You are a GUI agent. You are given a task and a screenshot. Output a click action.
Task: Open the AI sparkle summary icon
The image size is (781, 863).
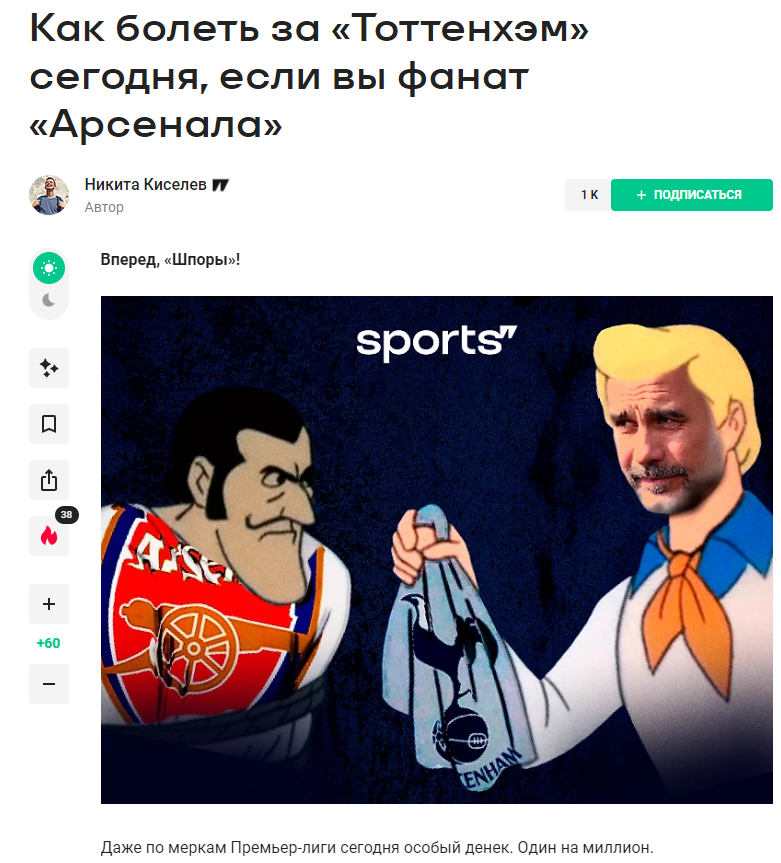coord(49,368)
